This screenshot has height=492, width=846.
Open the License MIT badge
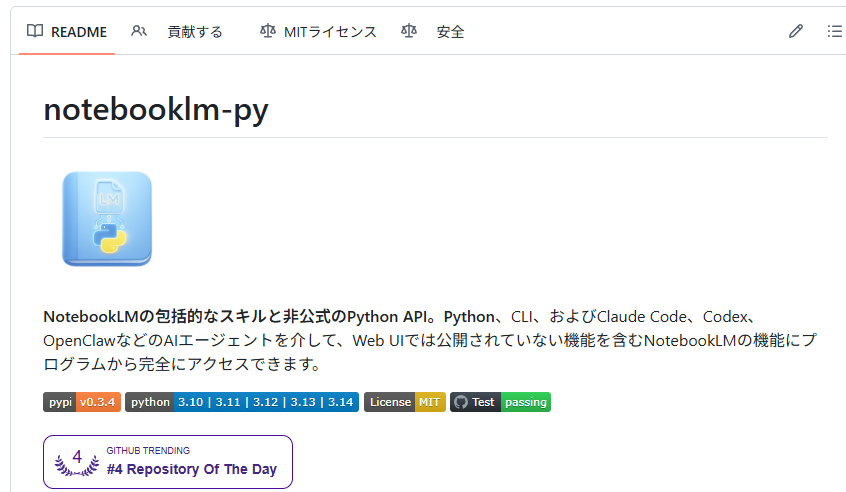pyautogui.click(x=405, y=402)
